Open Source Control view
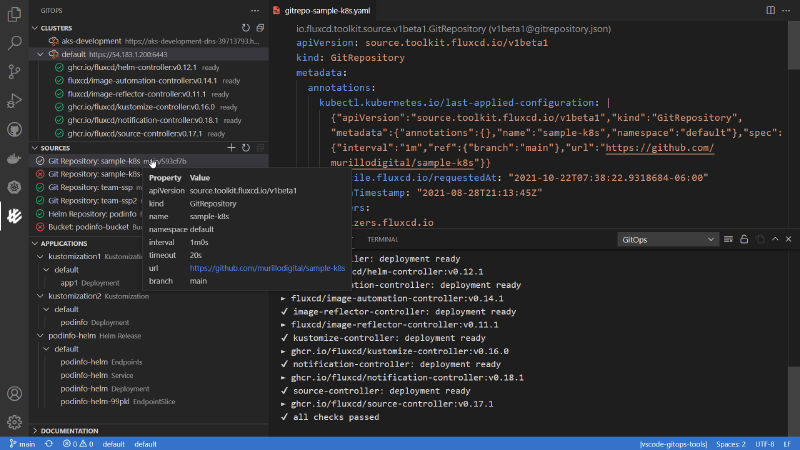This screenshot has width=800, height=450. (14, 72)
